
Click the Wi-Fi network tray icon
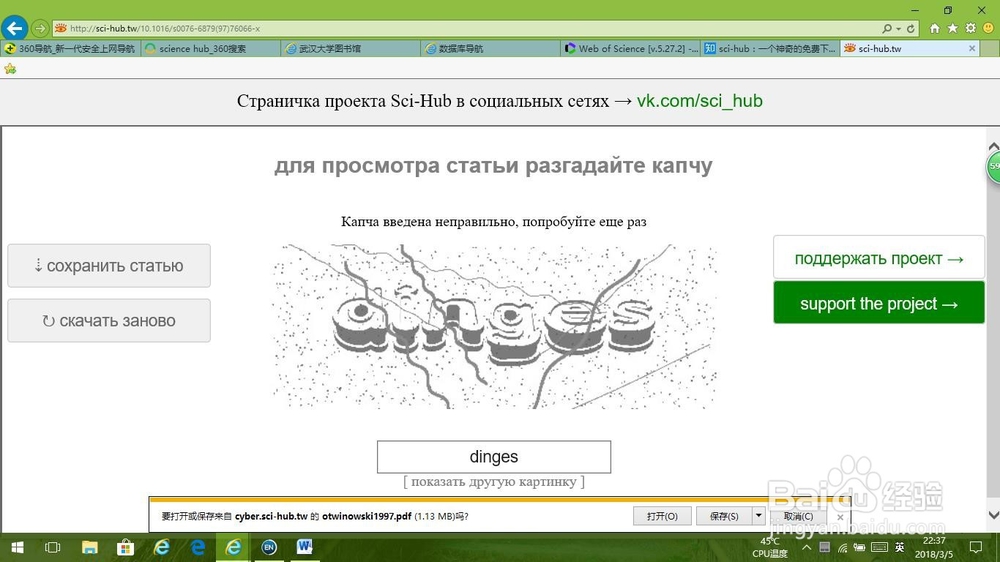pos(842,547)
